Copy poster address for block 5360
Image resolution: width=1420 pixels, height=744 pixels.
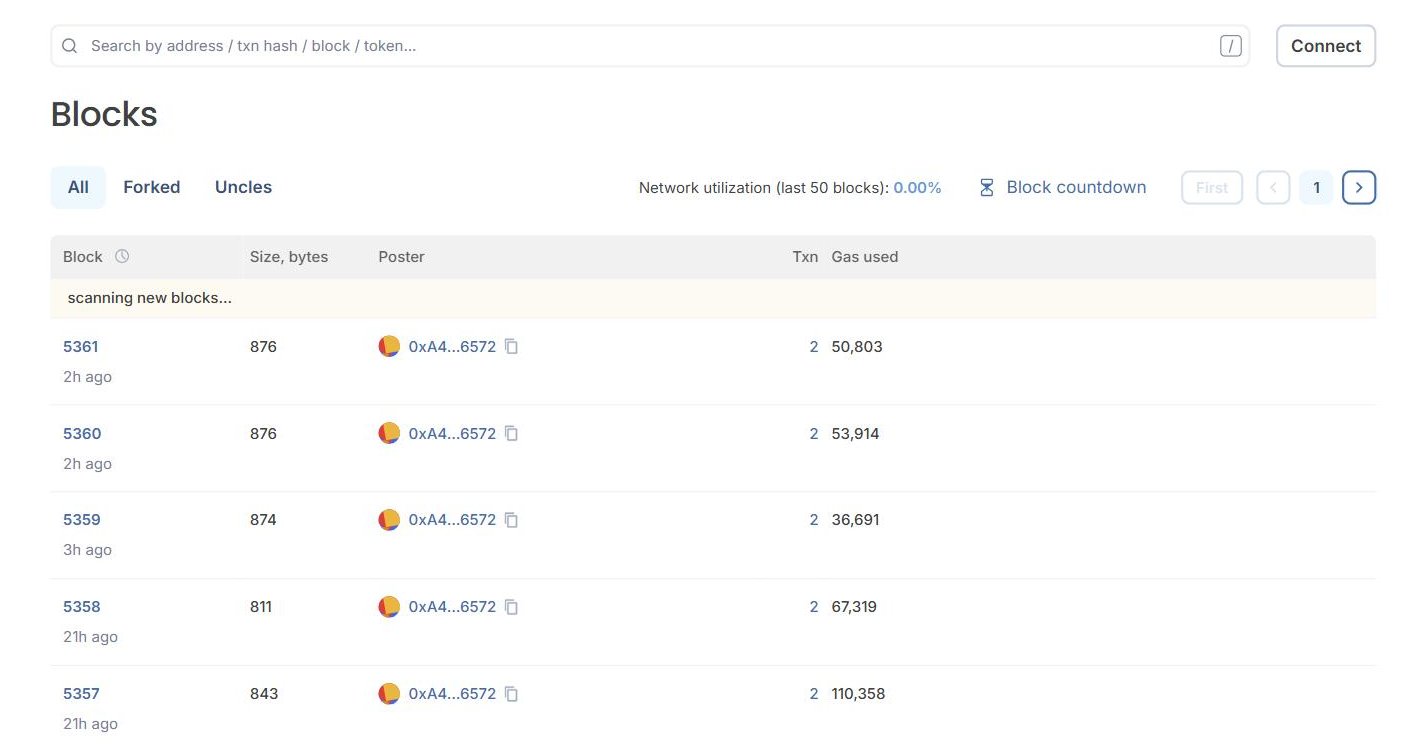click(511, 434)
